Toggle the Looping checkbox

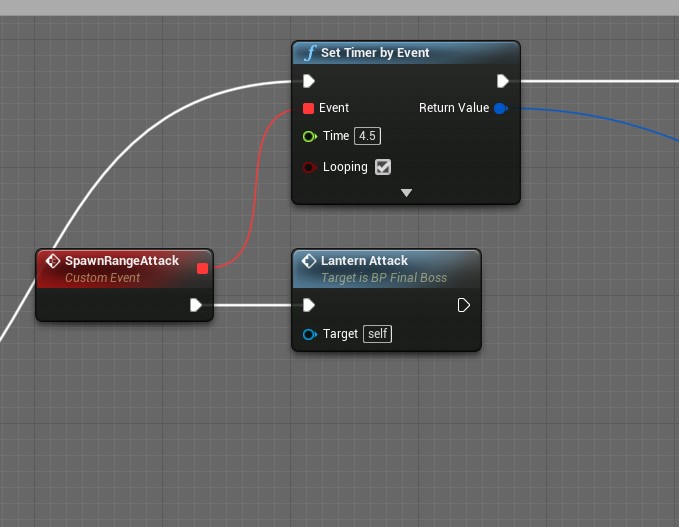pyautogui.click(x=382, y=167)
